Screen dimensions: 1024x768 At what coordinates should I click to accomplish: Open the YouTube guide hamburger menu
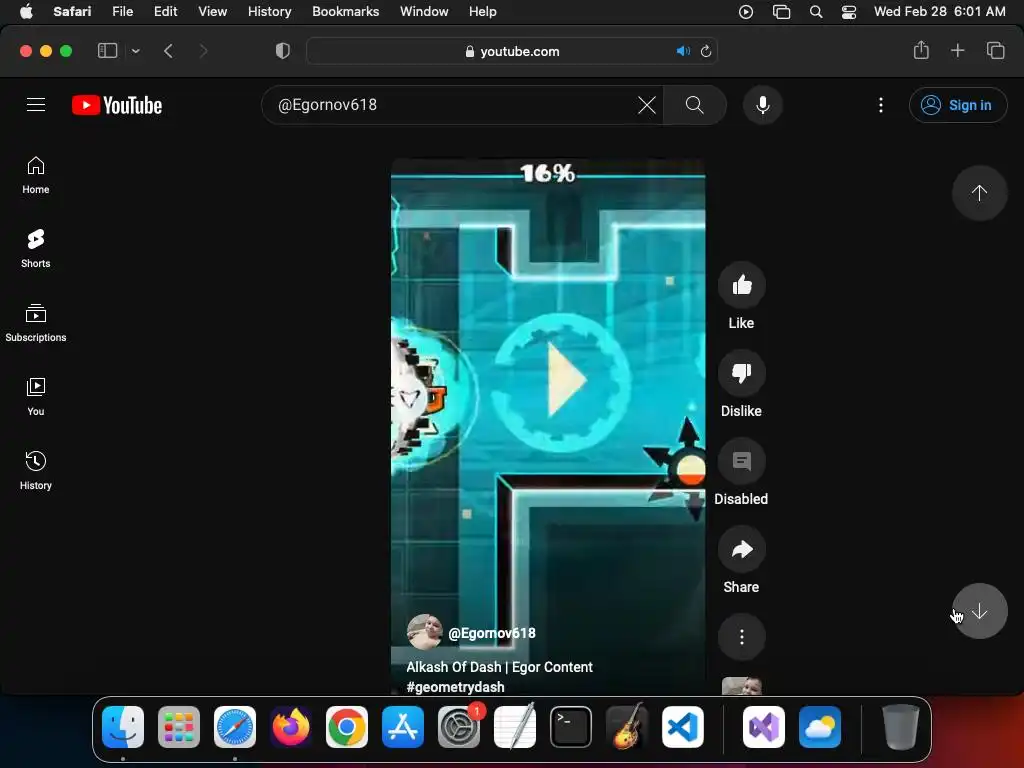point(36,104)
